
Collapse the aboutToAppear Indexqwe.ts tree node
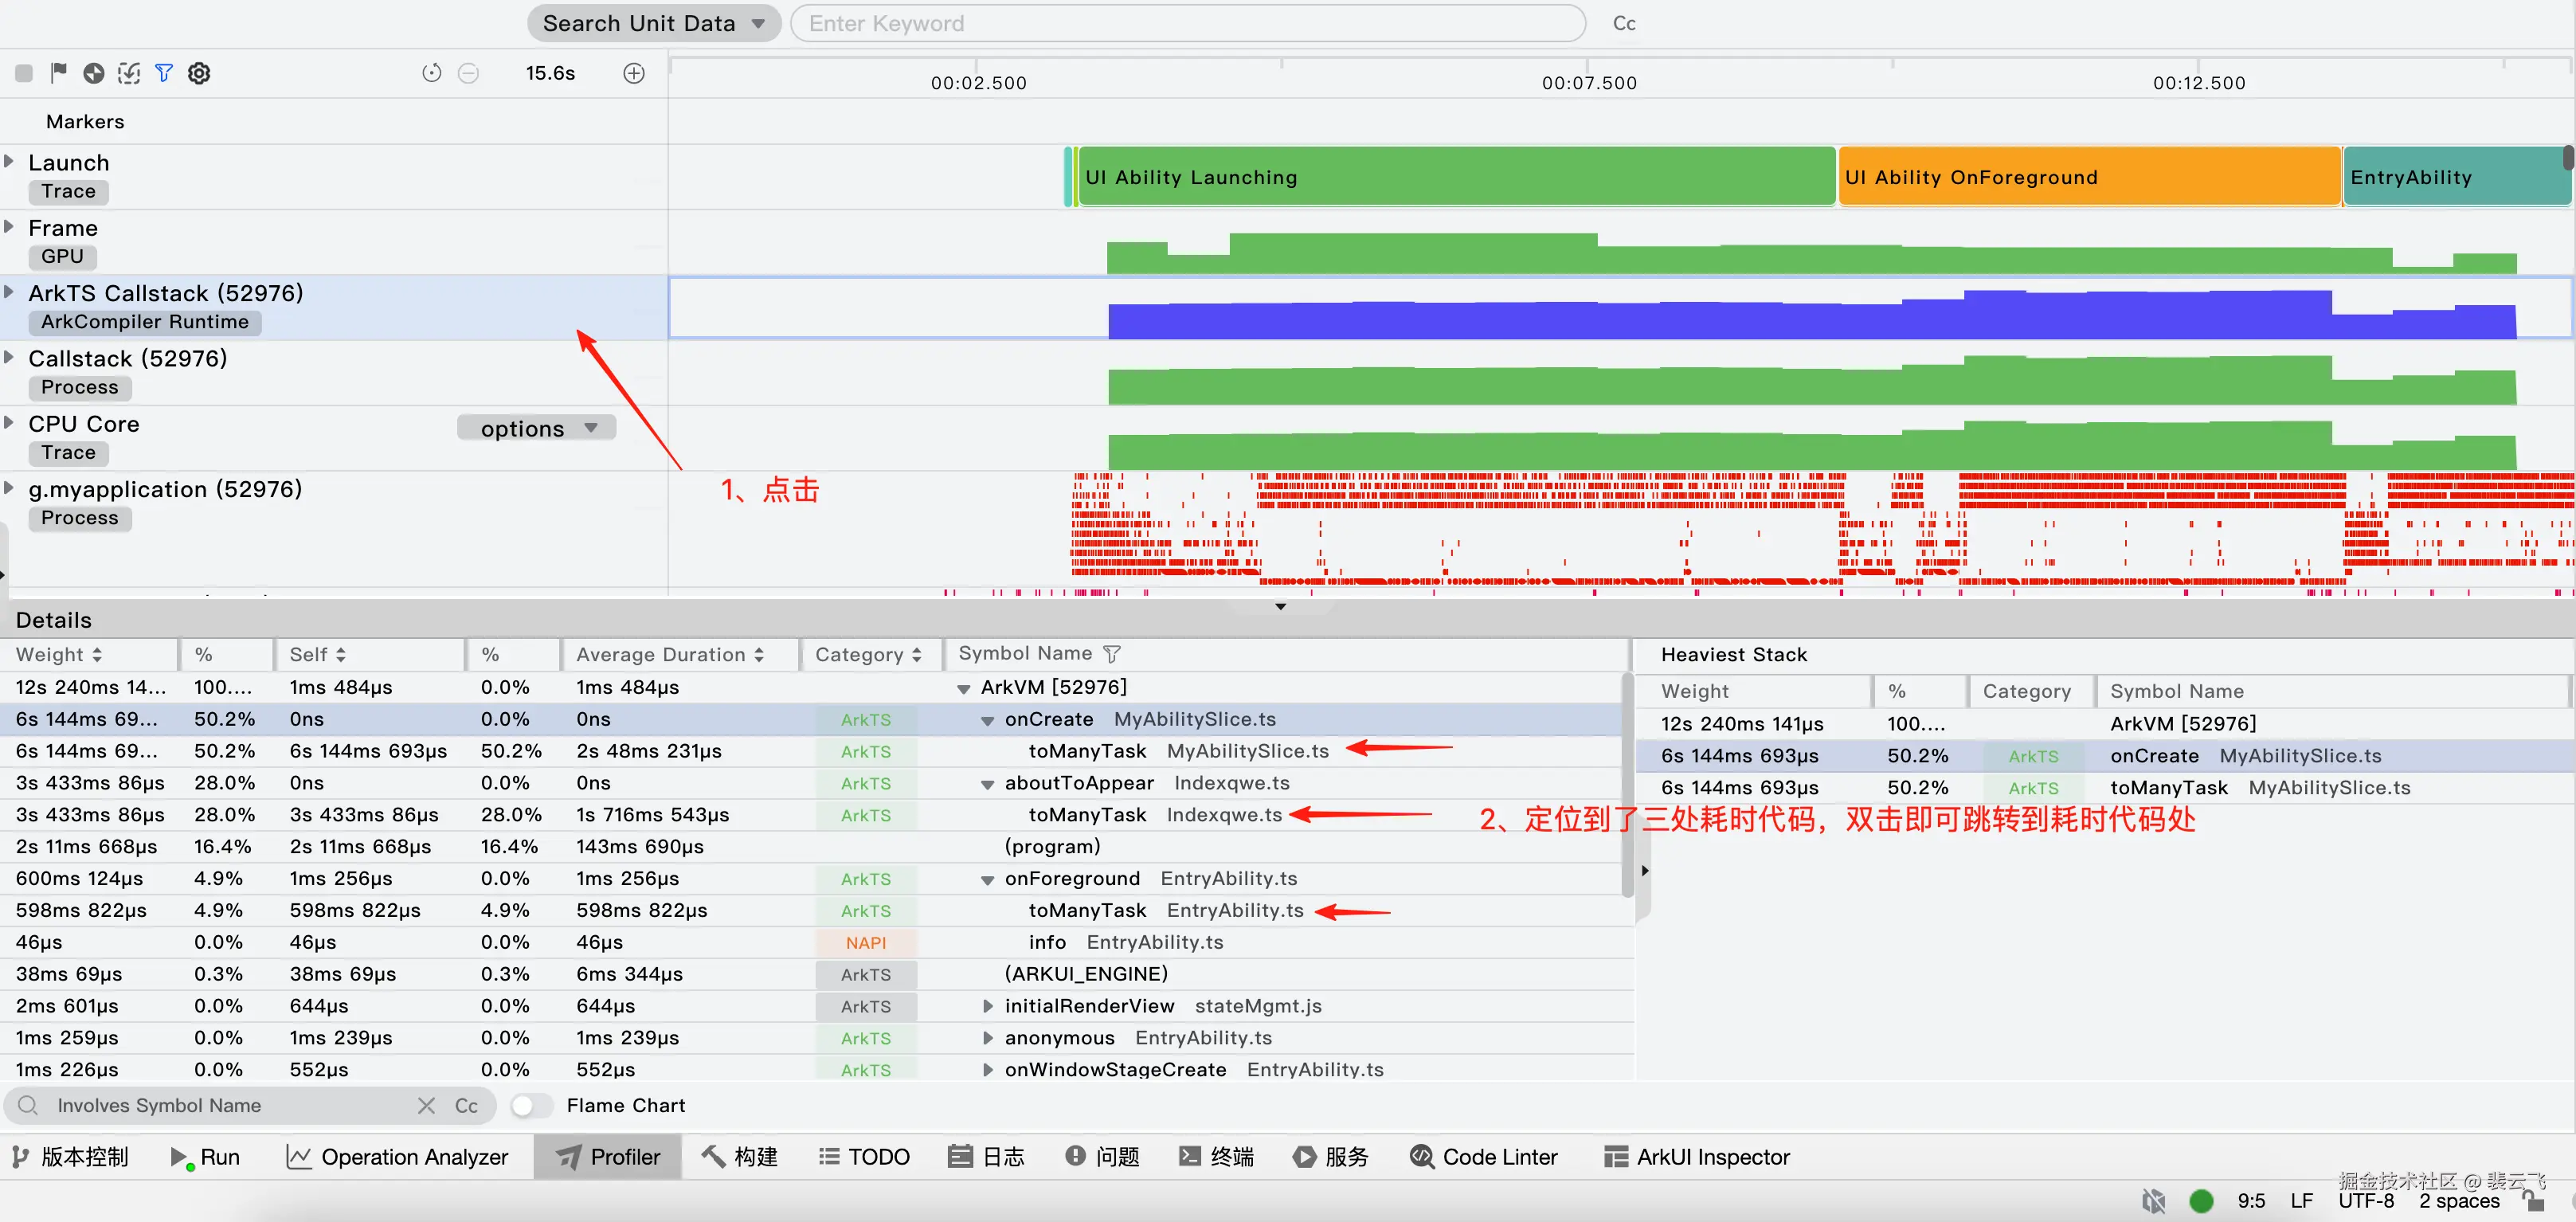(x=987, y=784)
